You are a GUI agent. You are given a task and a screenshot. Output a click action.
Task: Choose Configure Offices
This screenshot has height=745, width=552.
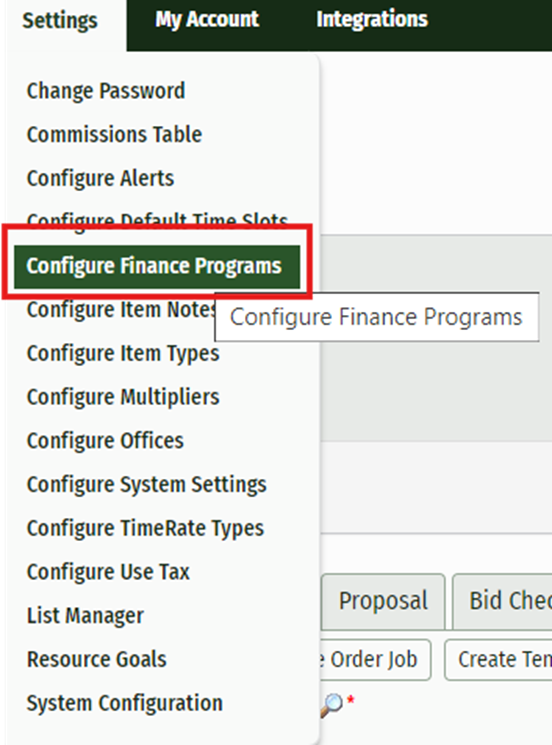coord(105,441)
